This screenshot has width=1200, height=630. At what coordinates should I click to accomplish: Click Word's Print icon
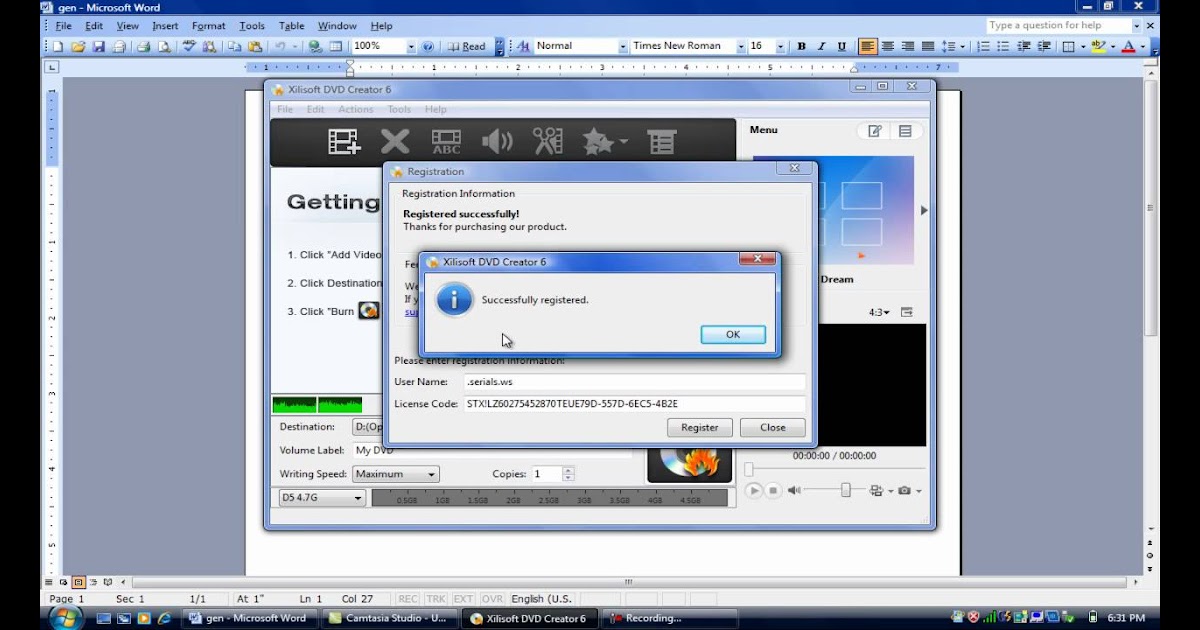click(142, 46)
